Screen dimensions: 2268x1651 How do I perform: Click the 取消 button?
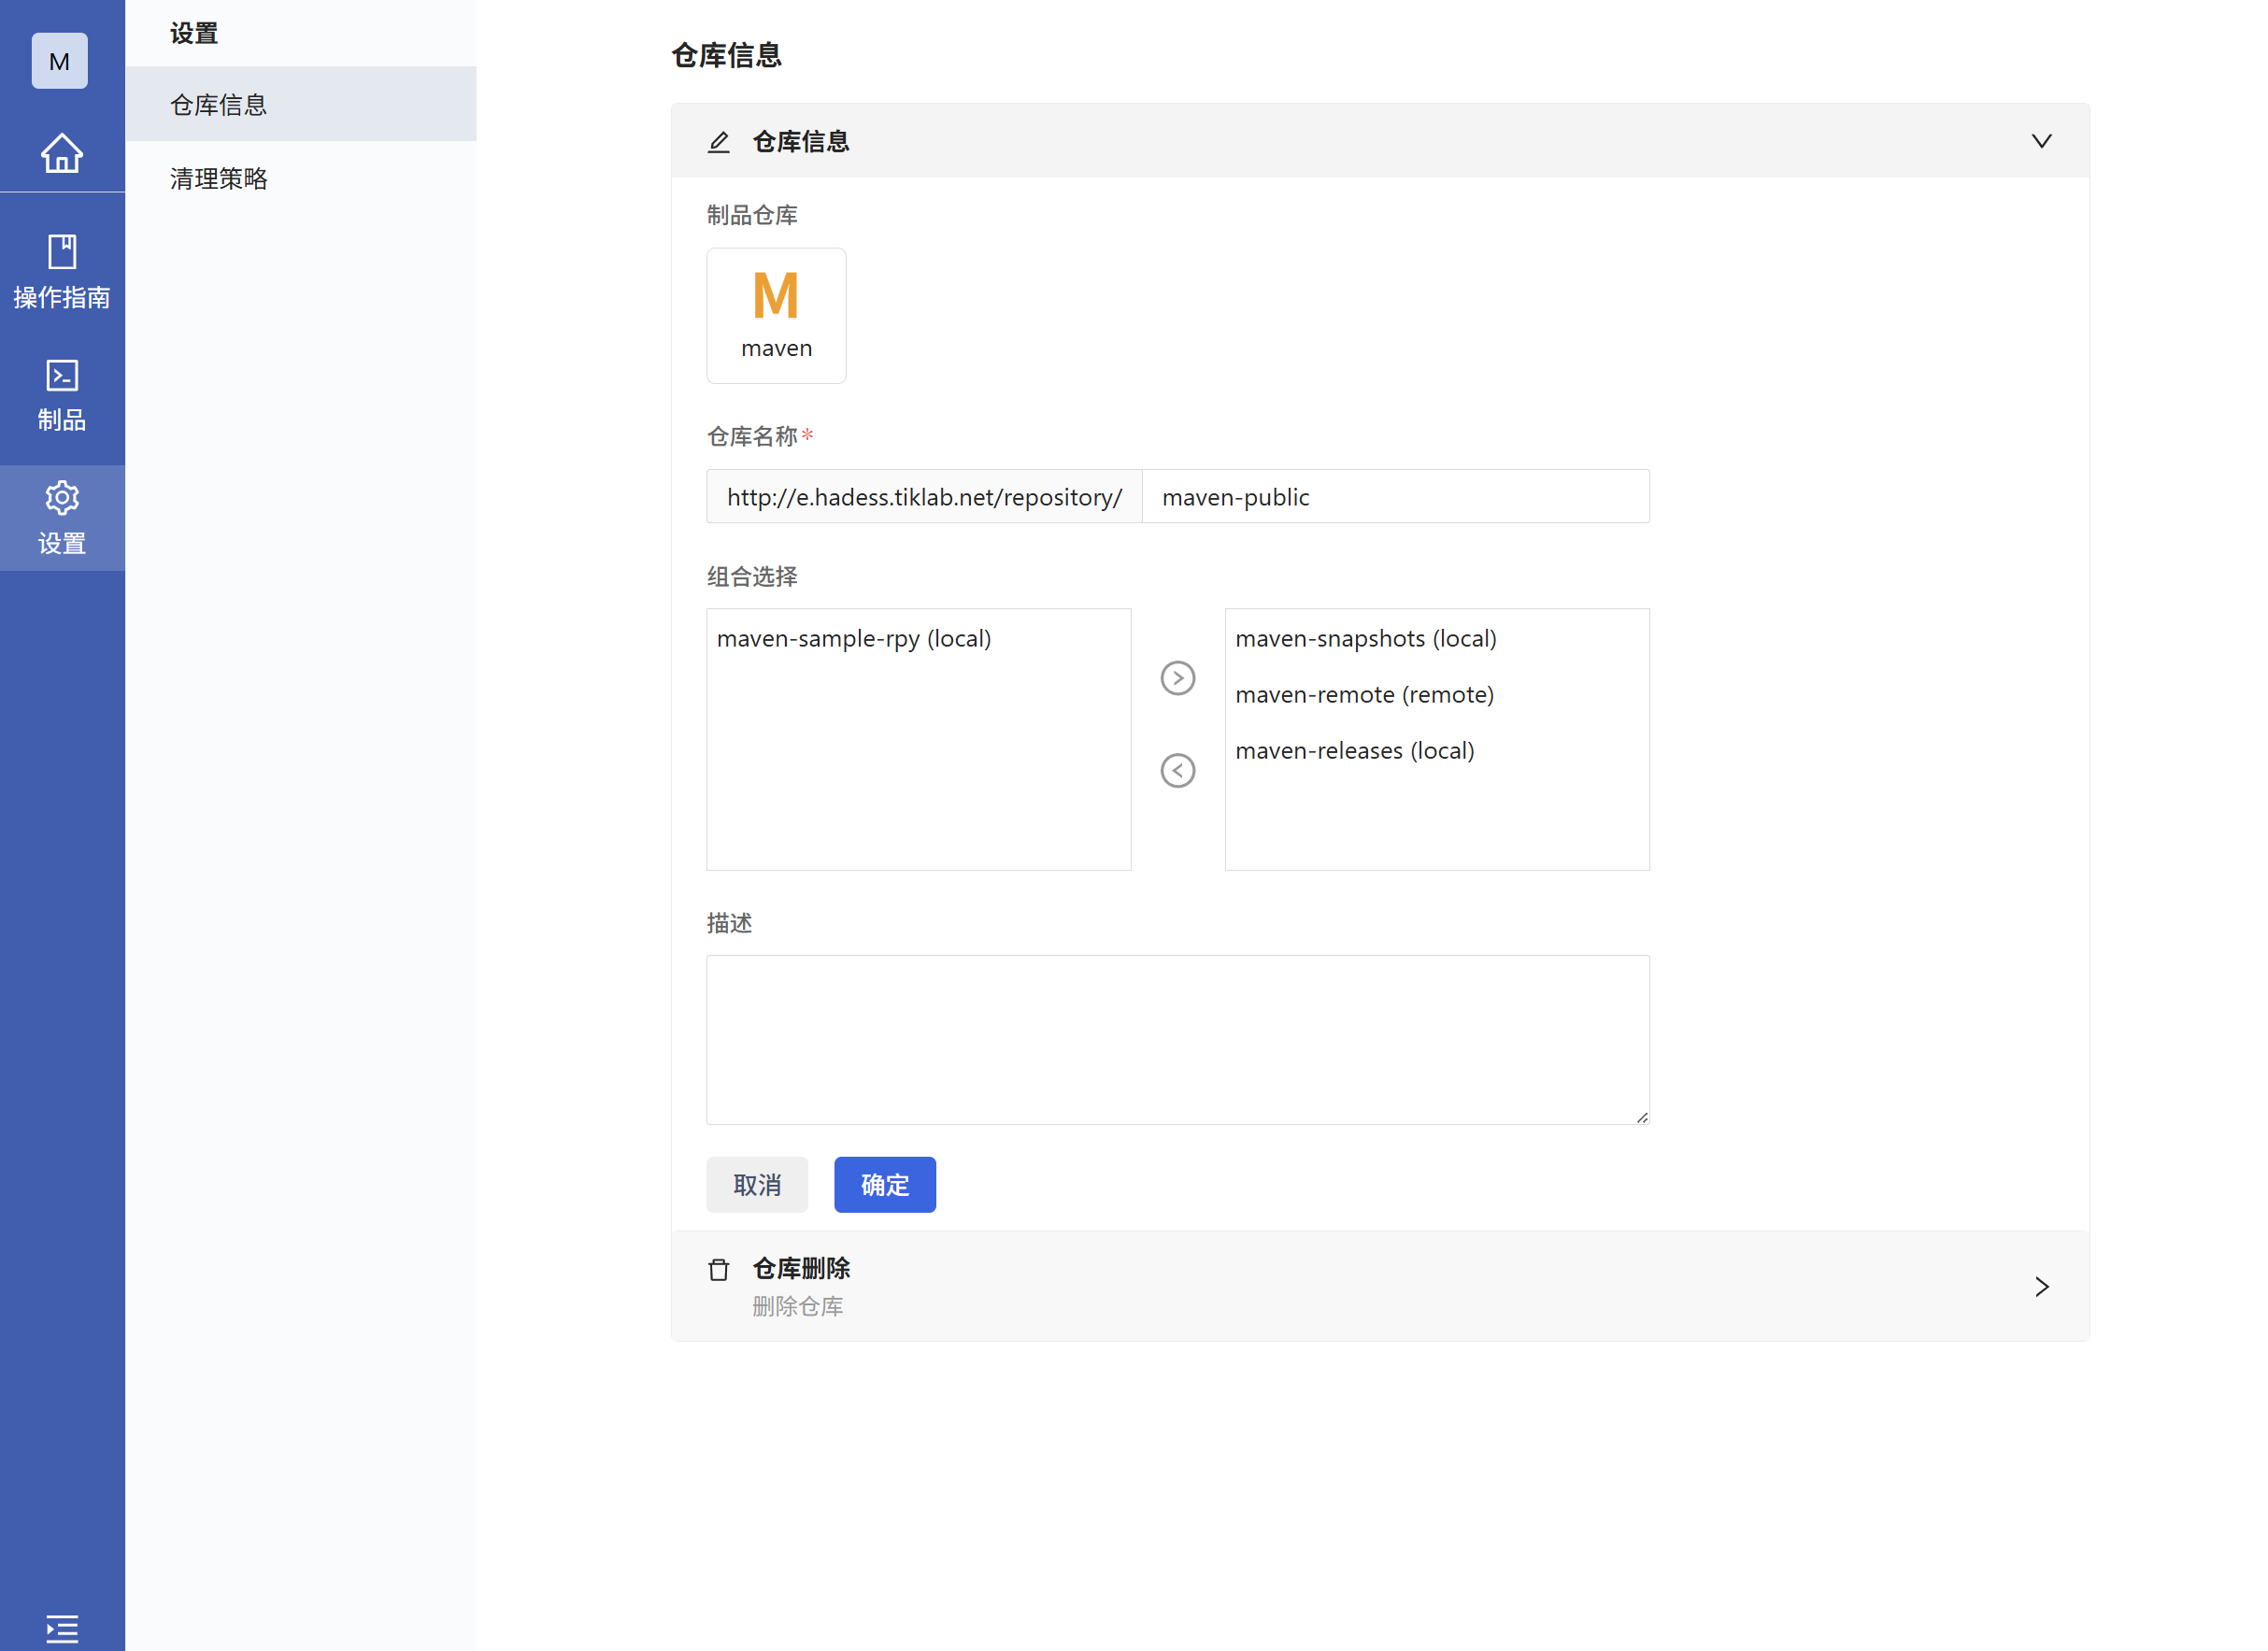coord(756,1184)
